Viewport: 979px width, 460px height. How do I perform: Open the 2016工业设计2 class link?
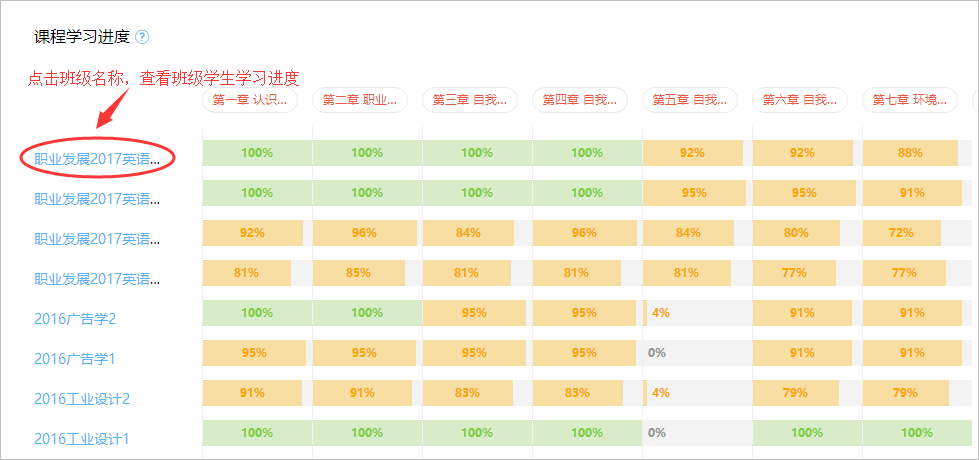[82, 398]
